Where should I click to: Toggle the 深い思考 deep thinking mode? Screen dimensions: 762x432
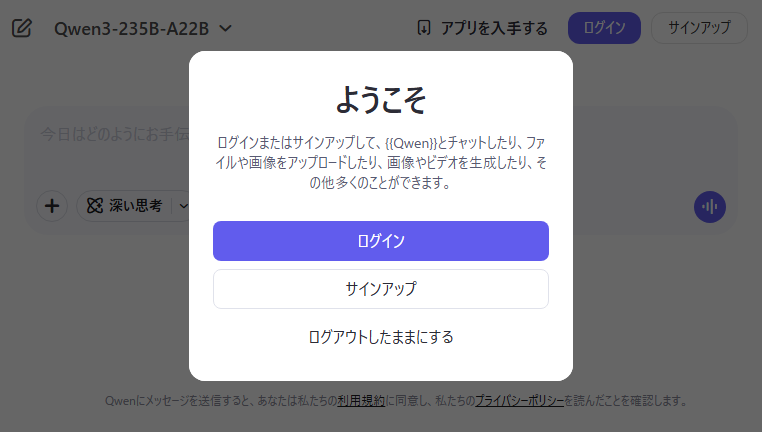point(124,206)
